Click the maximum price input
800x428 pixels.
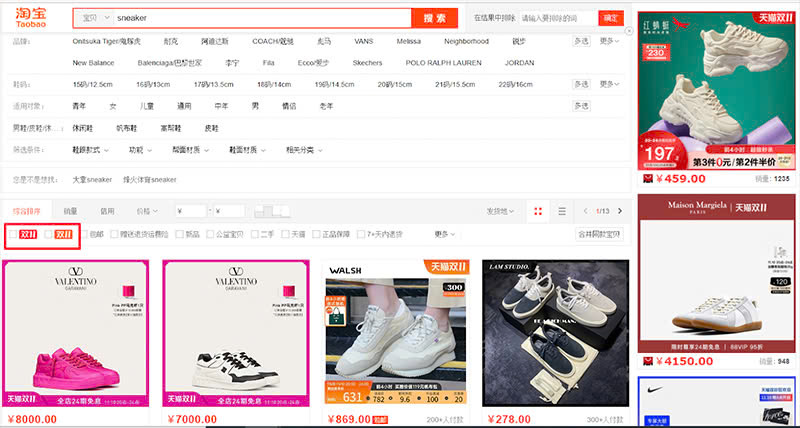coord(229,211)
